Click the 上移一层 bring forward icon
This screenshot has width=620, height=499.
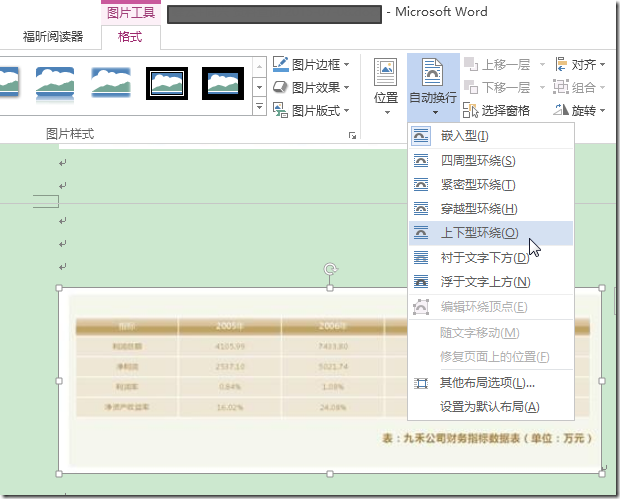click(x=471, y=64)
